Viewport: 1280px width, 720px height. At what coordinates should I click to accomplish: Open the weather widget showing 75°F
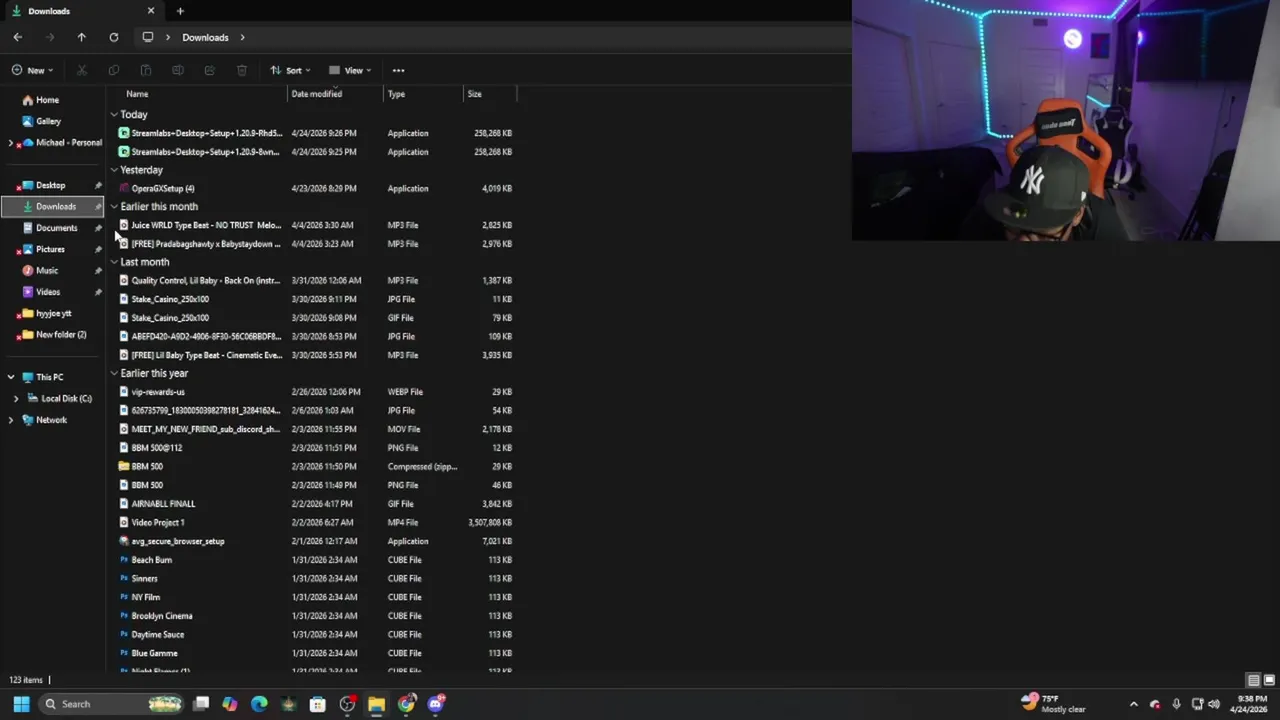pyautogui.click(x=1053, y=704)
